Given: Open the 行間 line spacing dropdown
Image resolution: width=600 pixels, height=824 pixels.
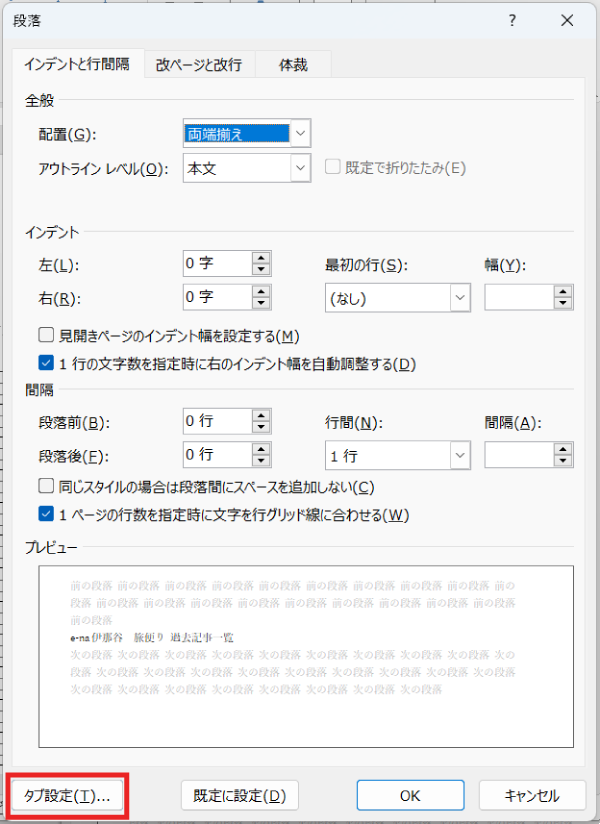Looking at the screenshot, I should coord(460,456).
